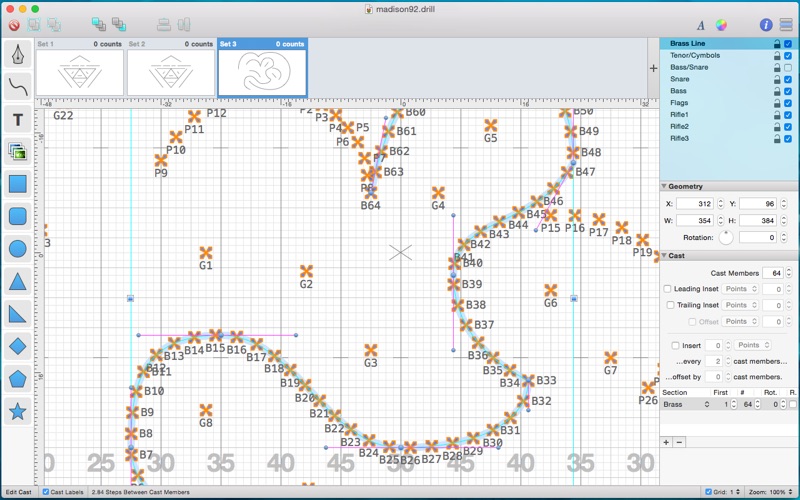Viewport: 800px width, 500px height.
Task: Select the Rifle2 layer row
Action: (728, 127)
